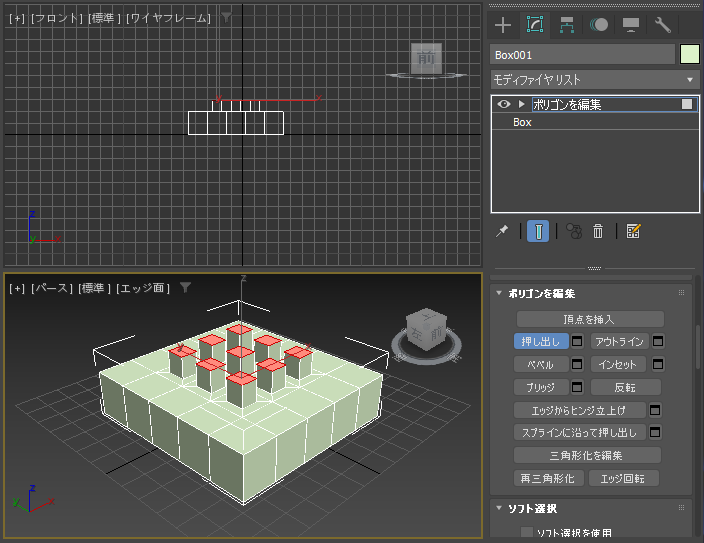
Task: Click perspective viewport filter funnel icon
Action: point(185,287)
